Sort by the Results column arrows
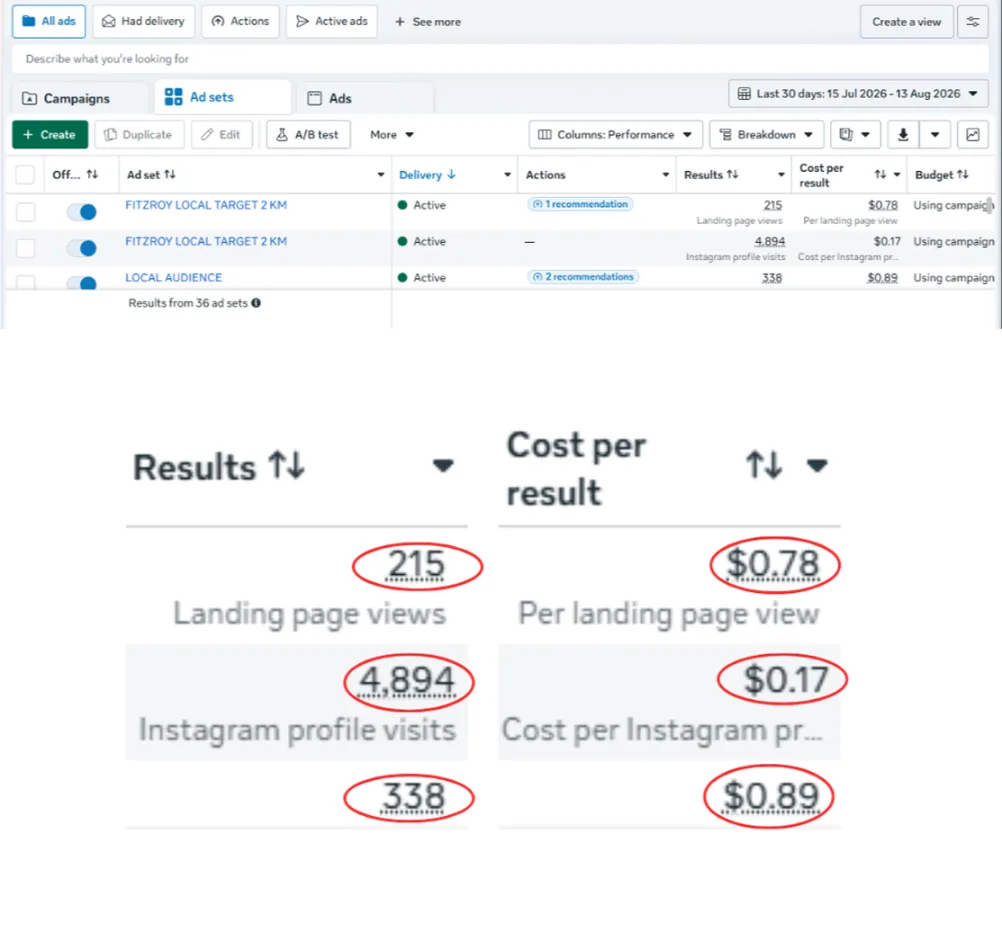This screenshot has height=933, width=1002. coord(732,174)
